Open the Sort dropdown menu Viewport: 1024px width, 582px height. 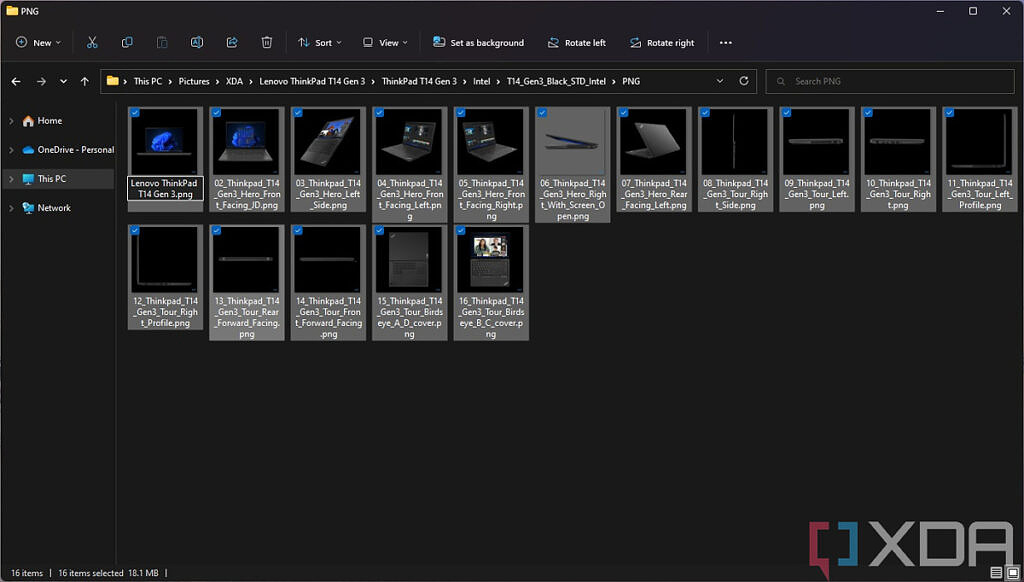pyautogui.click(x=320, y=43)
